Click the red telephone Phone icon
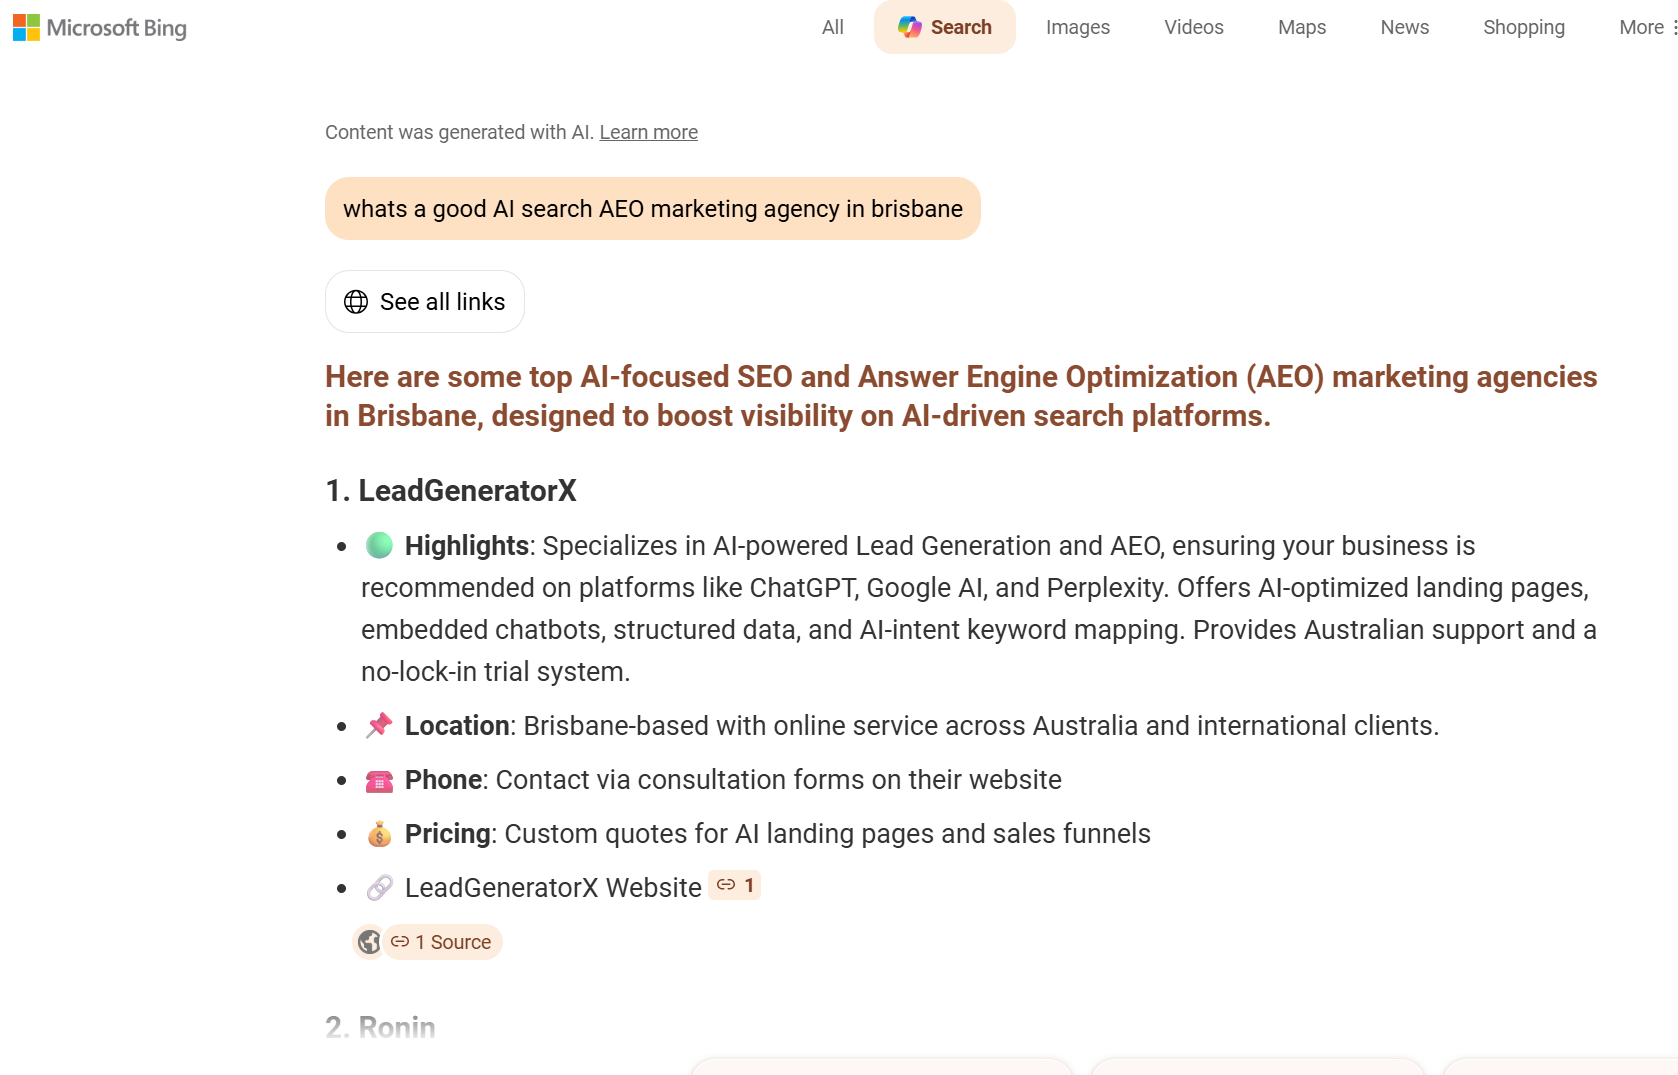Screen dimensions: 1678x1075 379,781
